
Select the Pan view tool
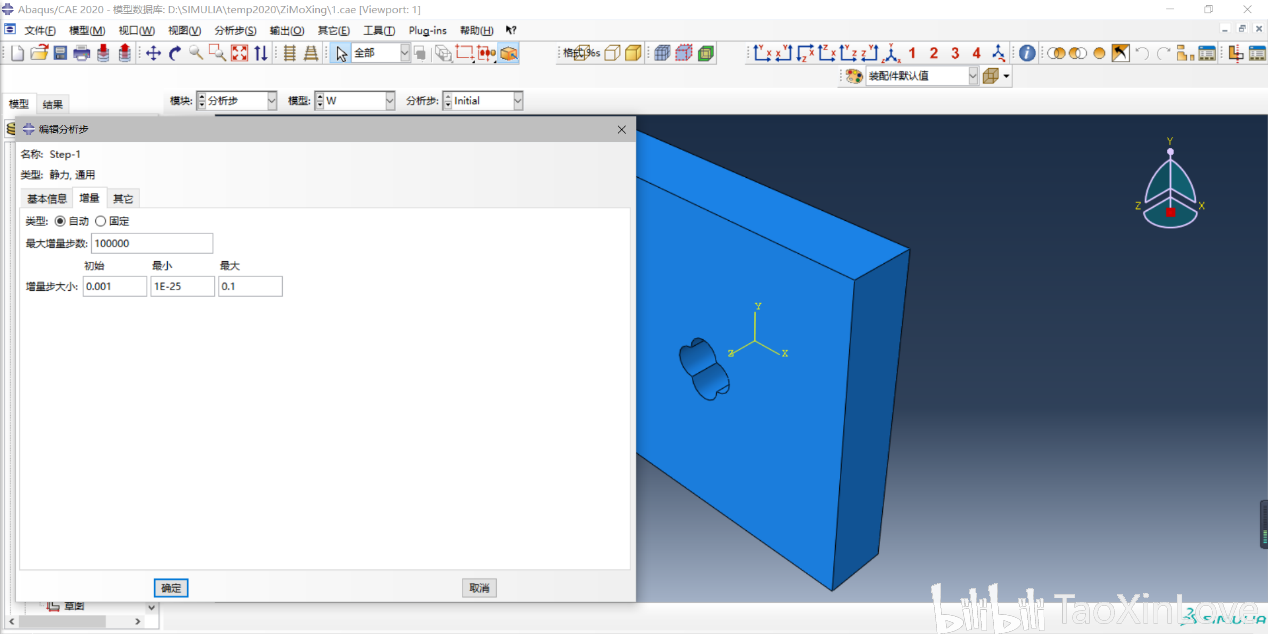click(x=153, y=53)
